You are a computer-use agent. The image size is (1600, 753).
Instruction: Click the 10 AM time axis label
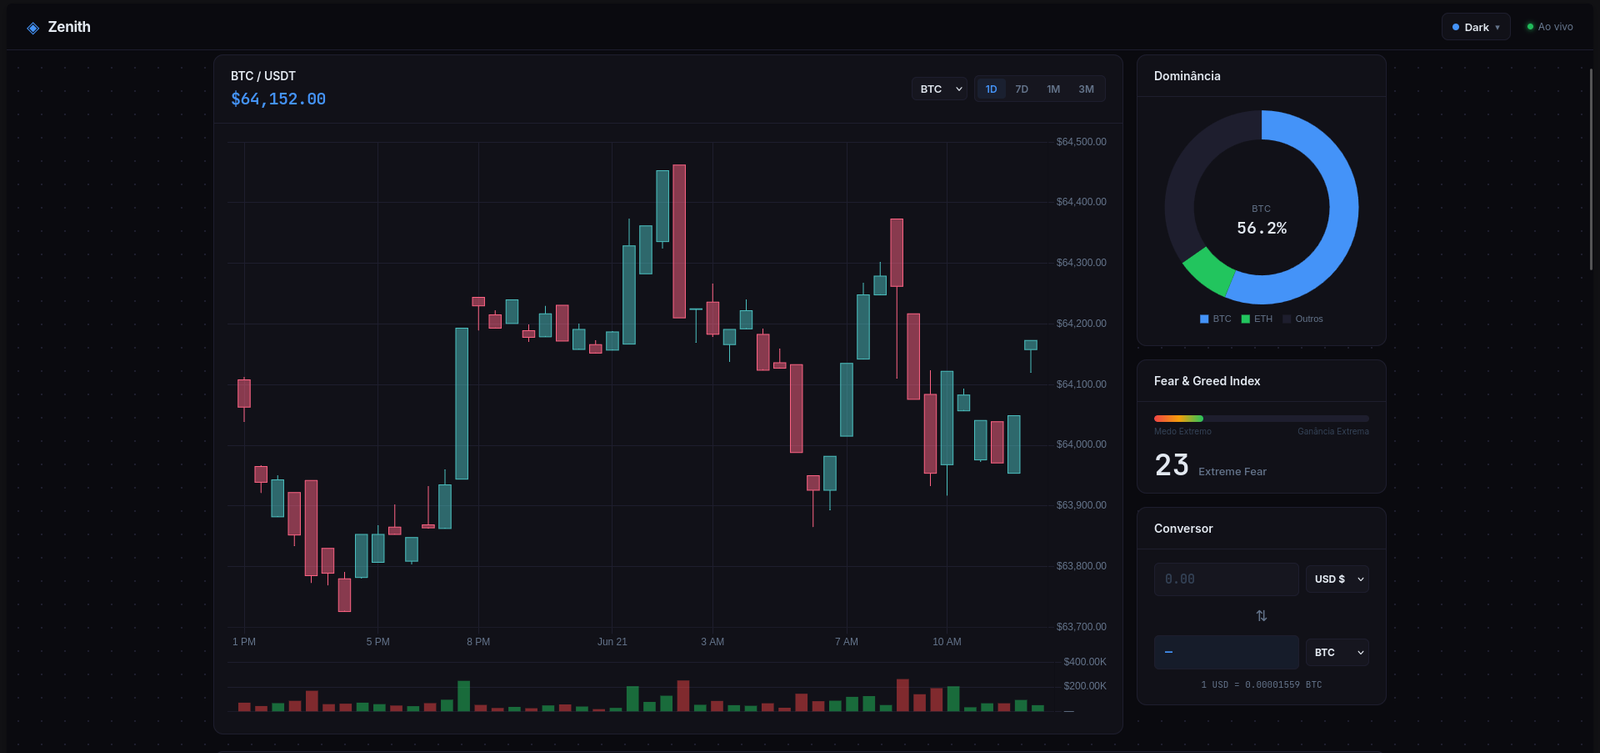click(947, 642)
